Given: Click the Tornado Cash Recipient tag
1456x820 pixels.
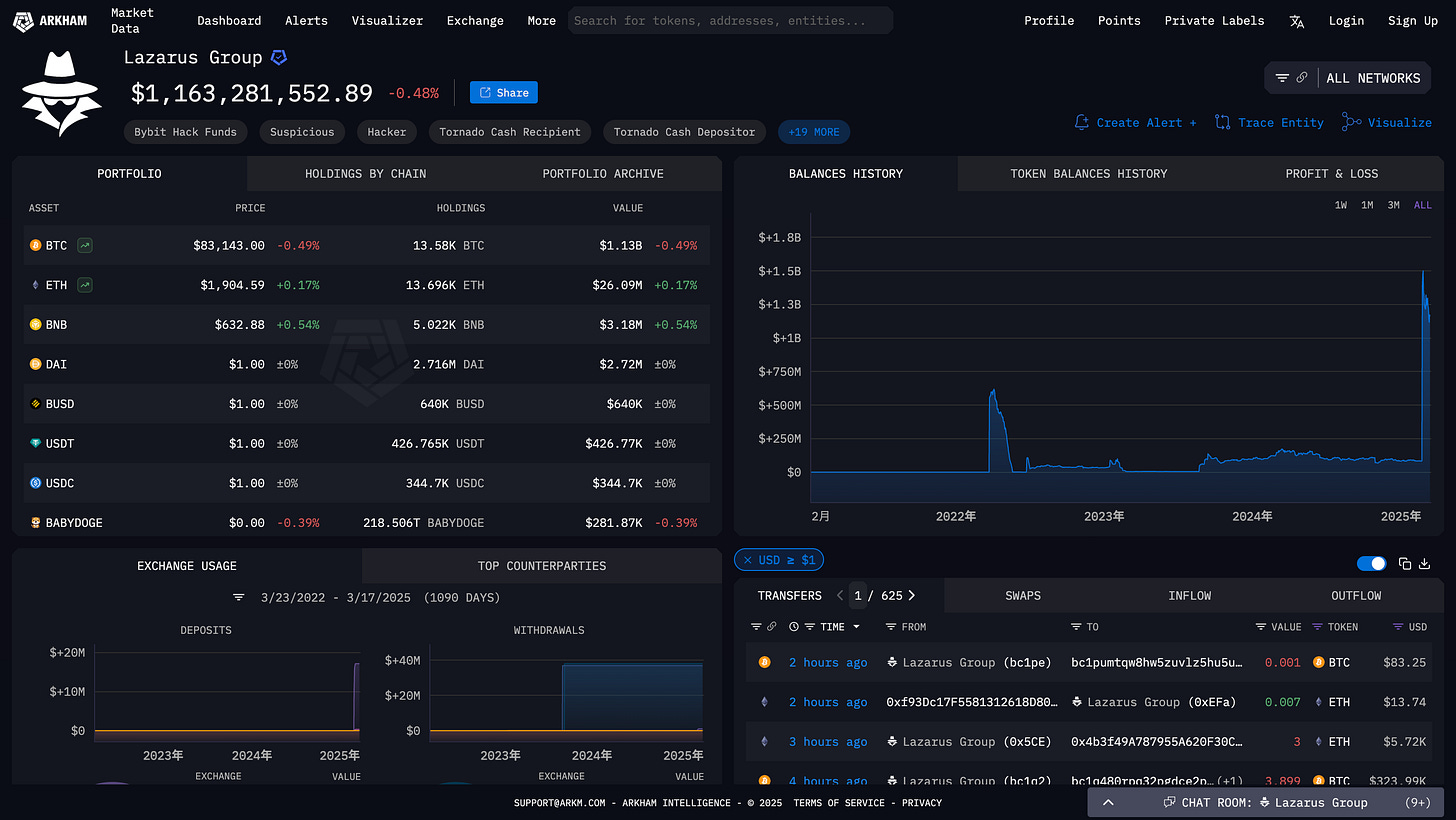Looking at the screenshot, I should pyautogui.click(x=510, y=132).
